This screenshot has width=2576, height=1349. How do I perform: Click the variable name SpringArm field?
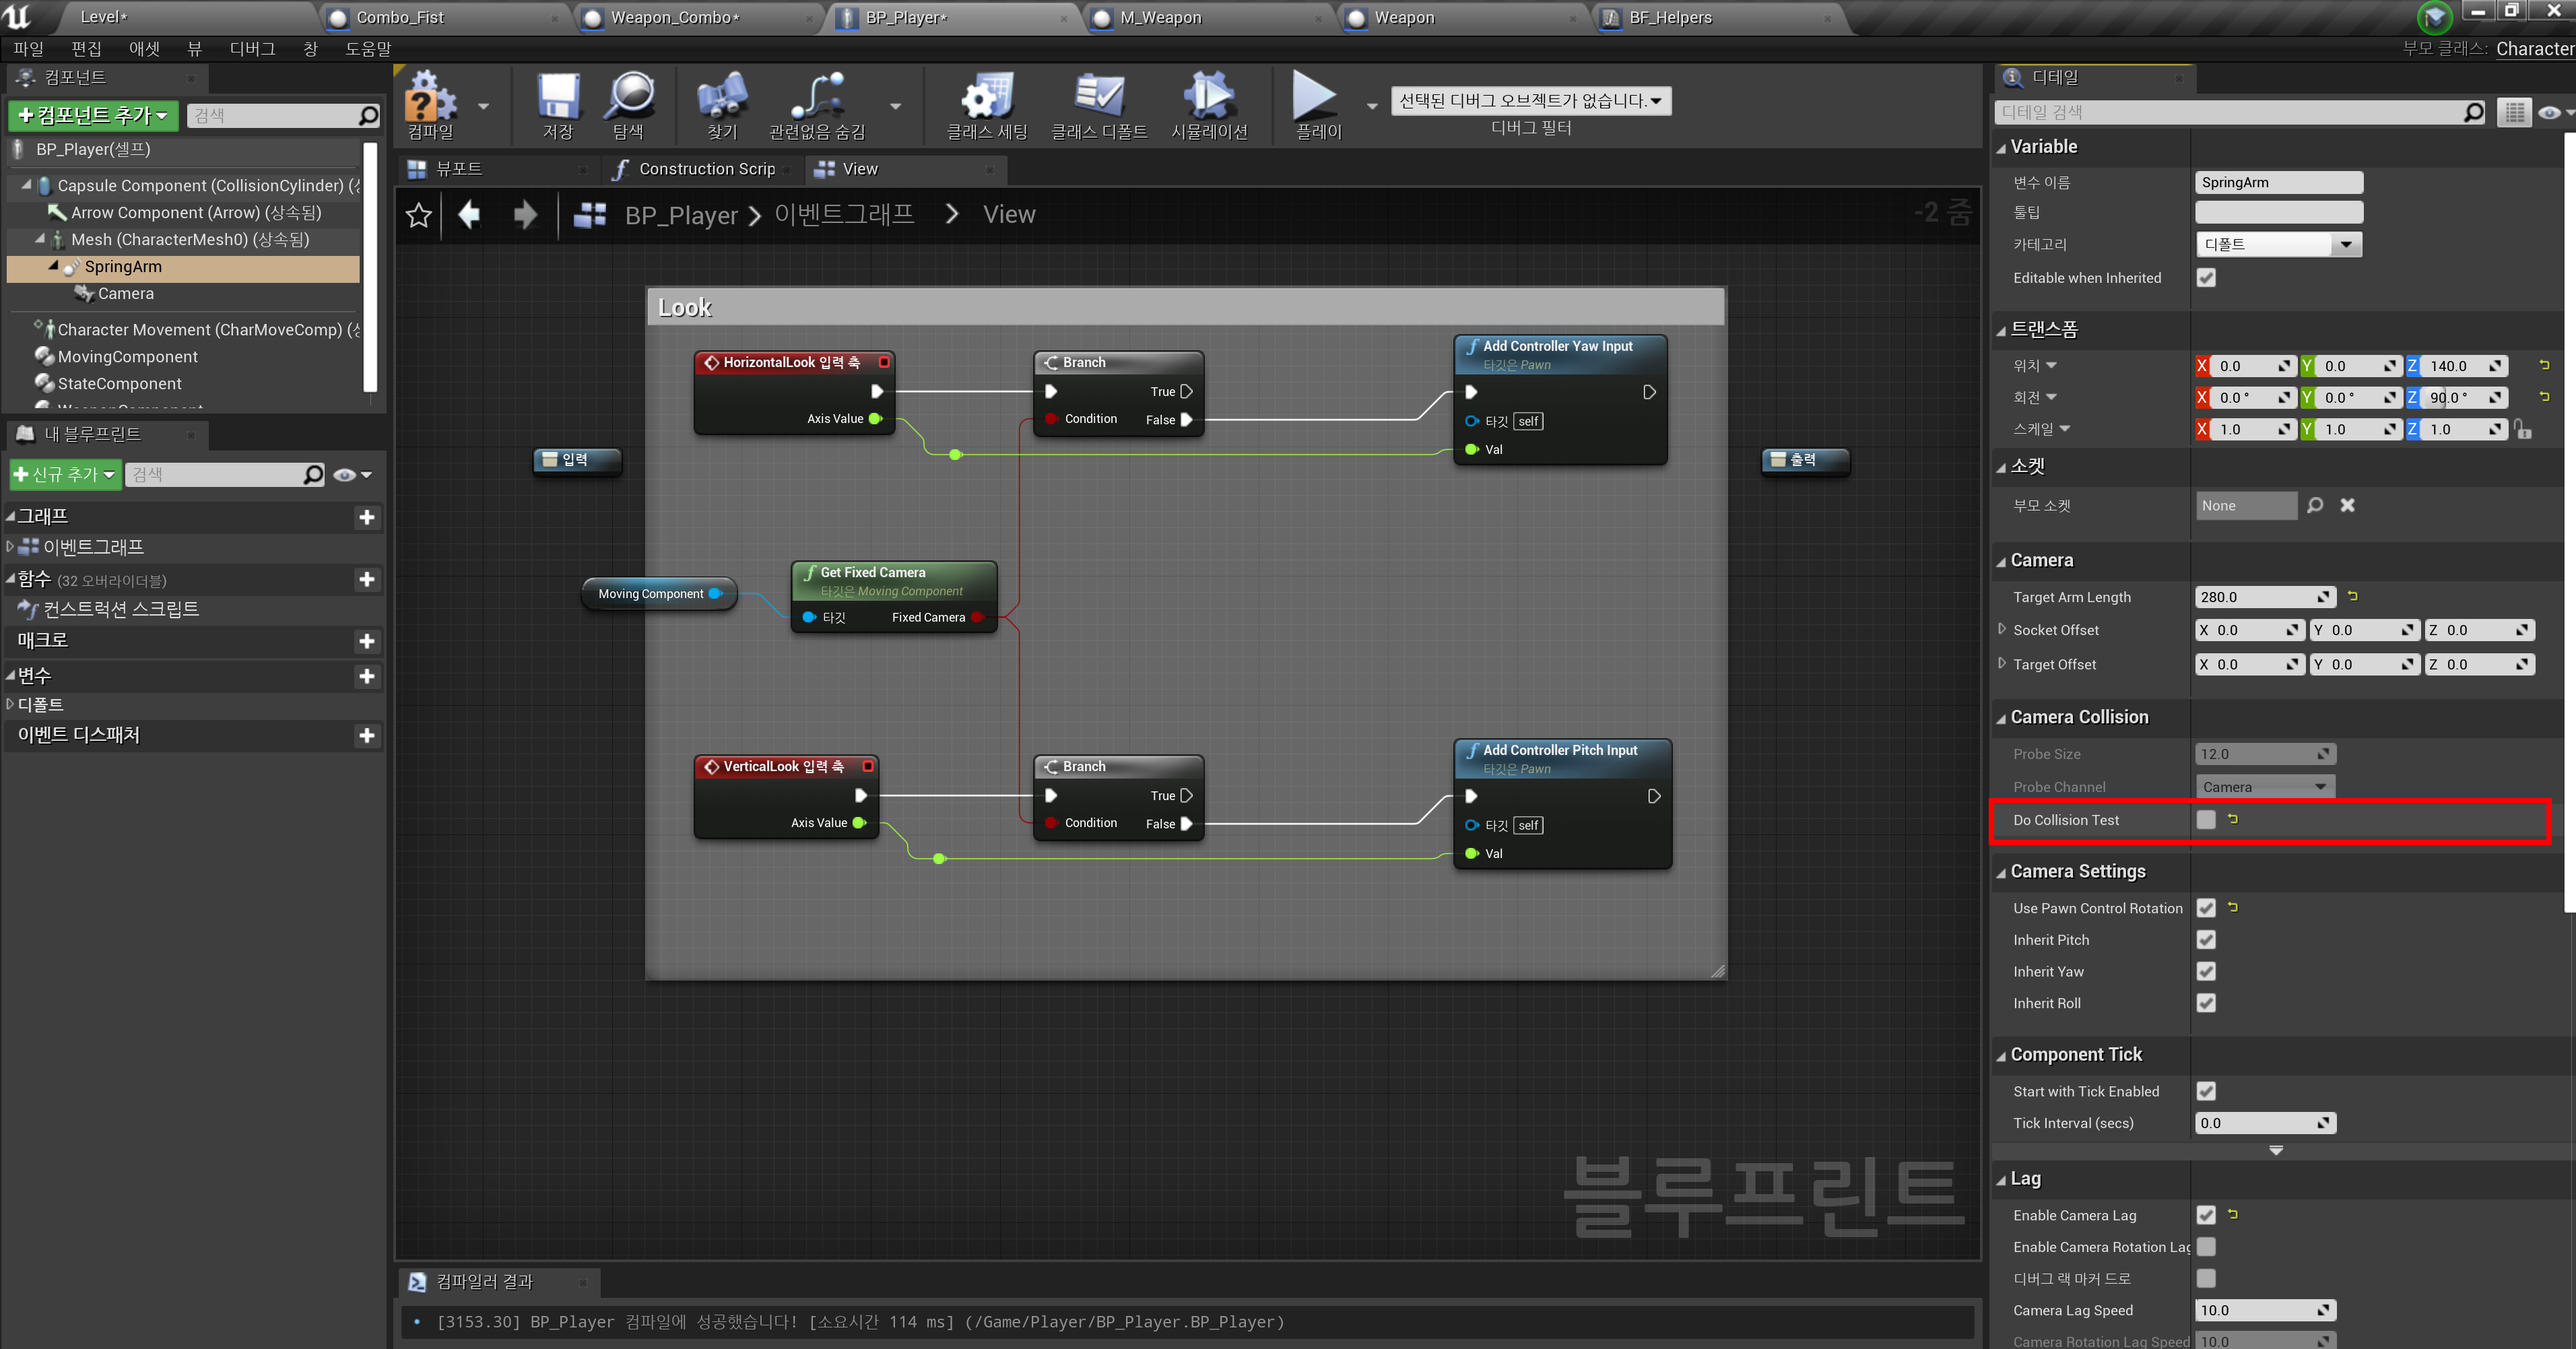click(2279, 182)
